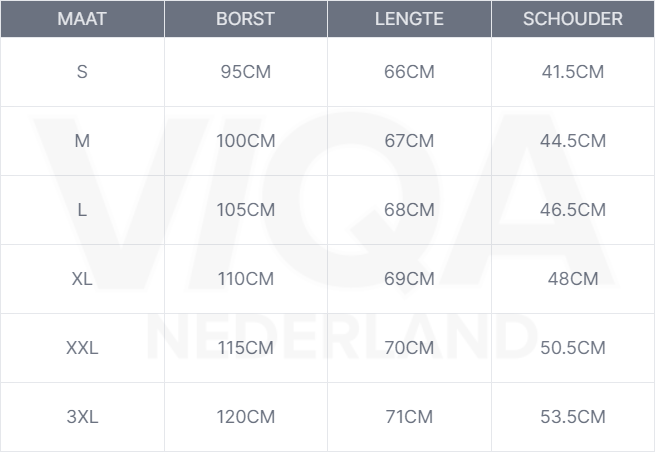Select the 3XL size cell

(x=82, y=417)
